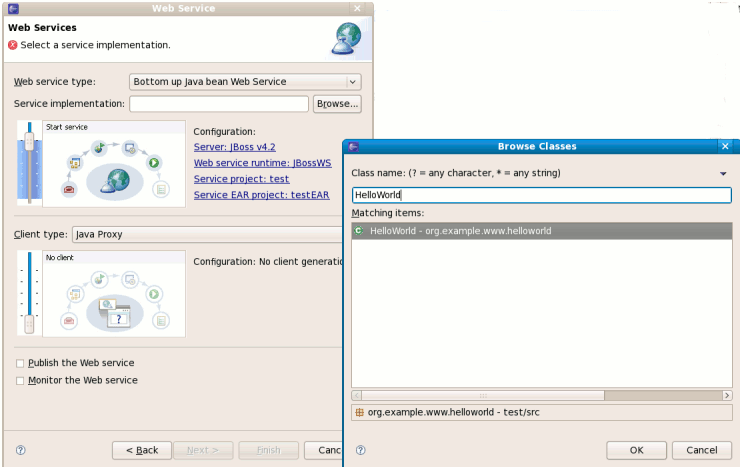Click the horizontal scrollbar in matching items

click(x=483, y=395)
